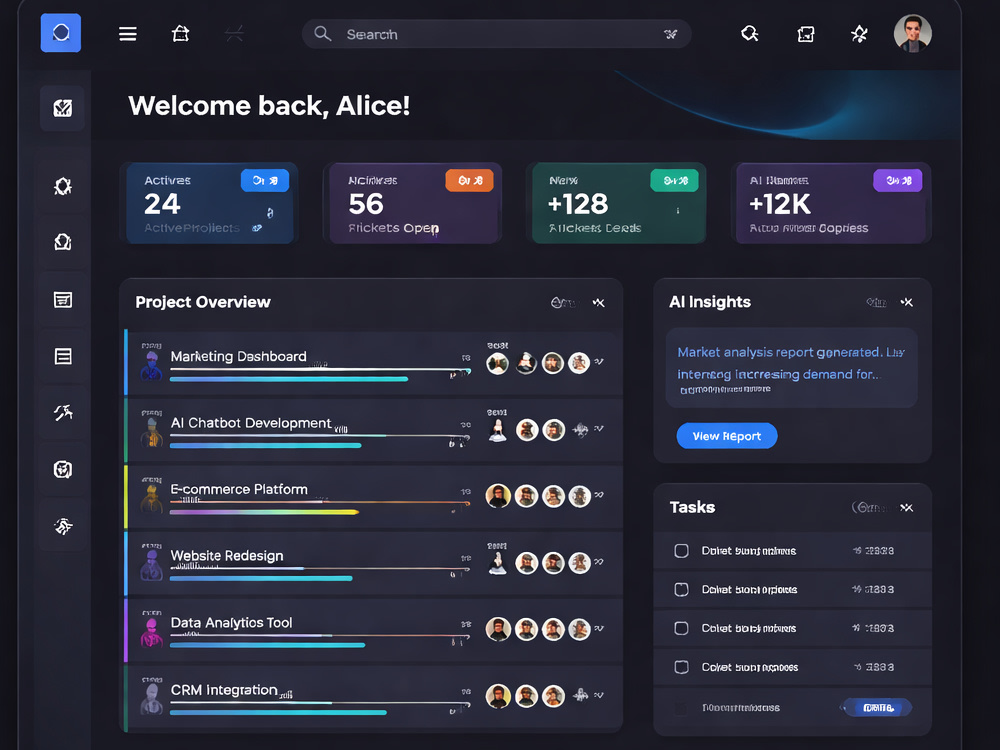This screenshot has width=1000, height=750.
Task: Check the first task checkbox
Action: pyautogui.click(x=681, y=550)
